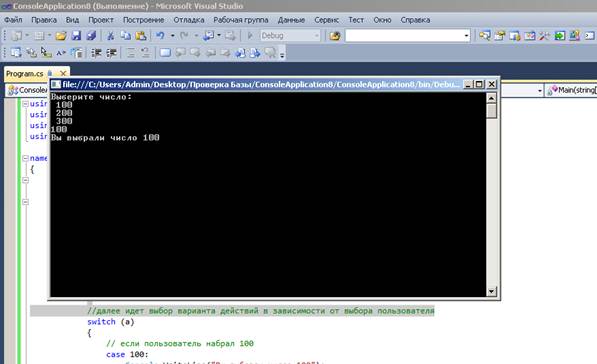Click the Save All icon
This screenshot has width=597, height=364.
pyautogui.click(x=91, y=36)
